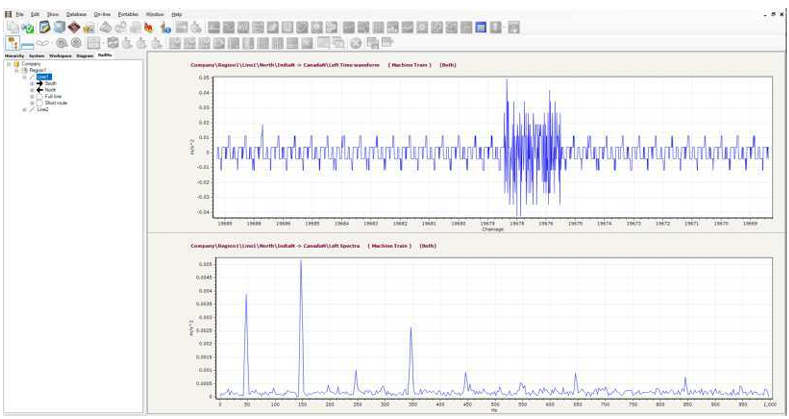This screenshot has height=419, width=789.
Task: Click the Line2 diagonal line icon
Action: 32,109
